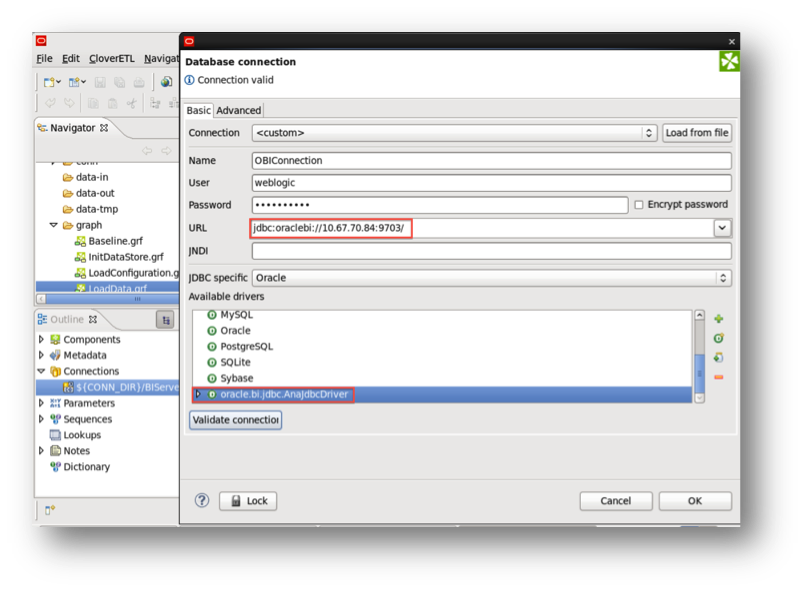The height and width of the screenshot is (592, 805).
Task: Select the Sybase driver in list
Action: (x=237, y=378)
